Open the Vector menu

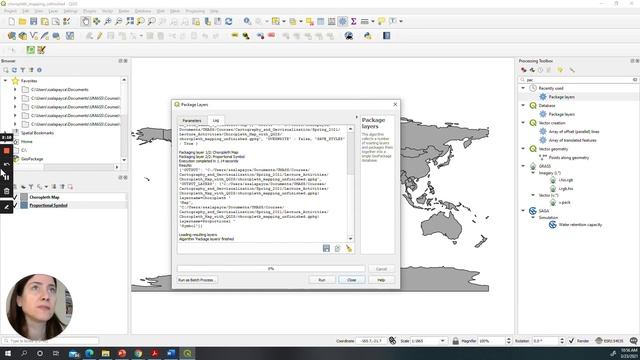tap(107, 11)
